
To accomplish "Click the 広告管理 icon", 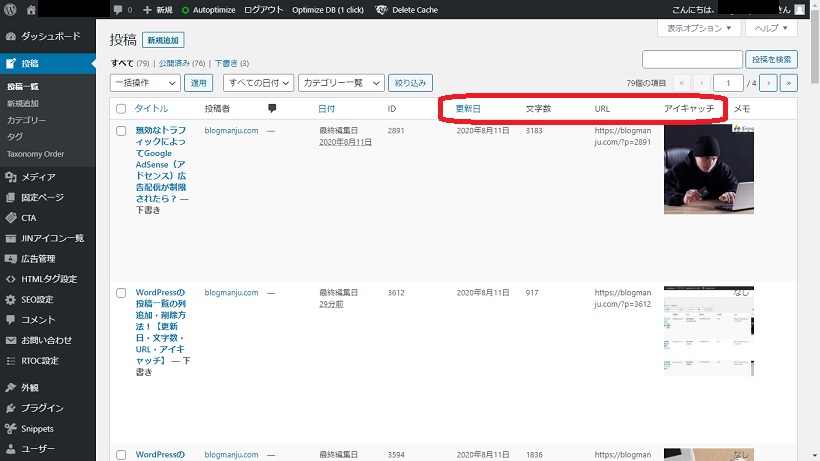I will coord(10,259).
